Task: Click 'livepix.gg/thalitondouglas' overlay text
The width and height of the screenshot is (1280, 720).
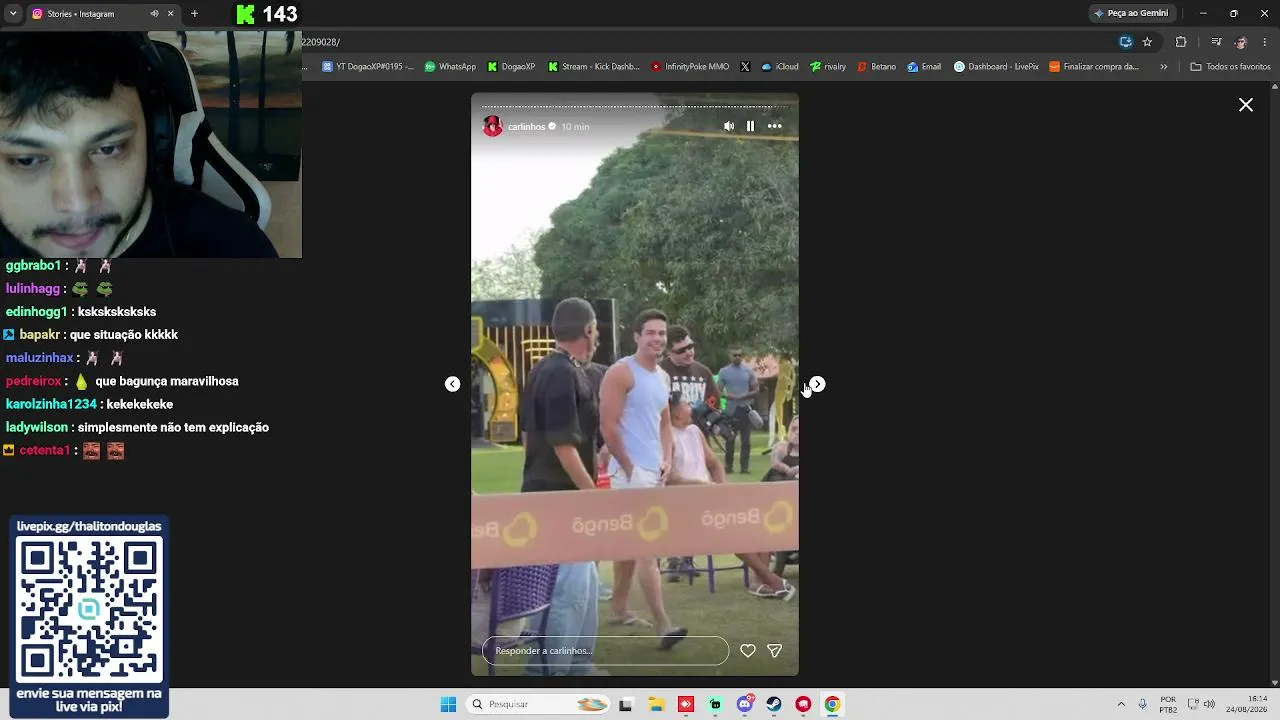Action: (x=89, y=526)
